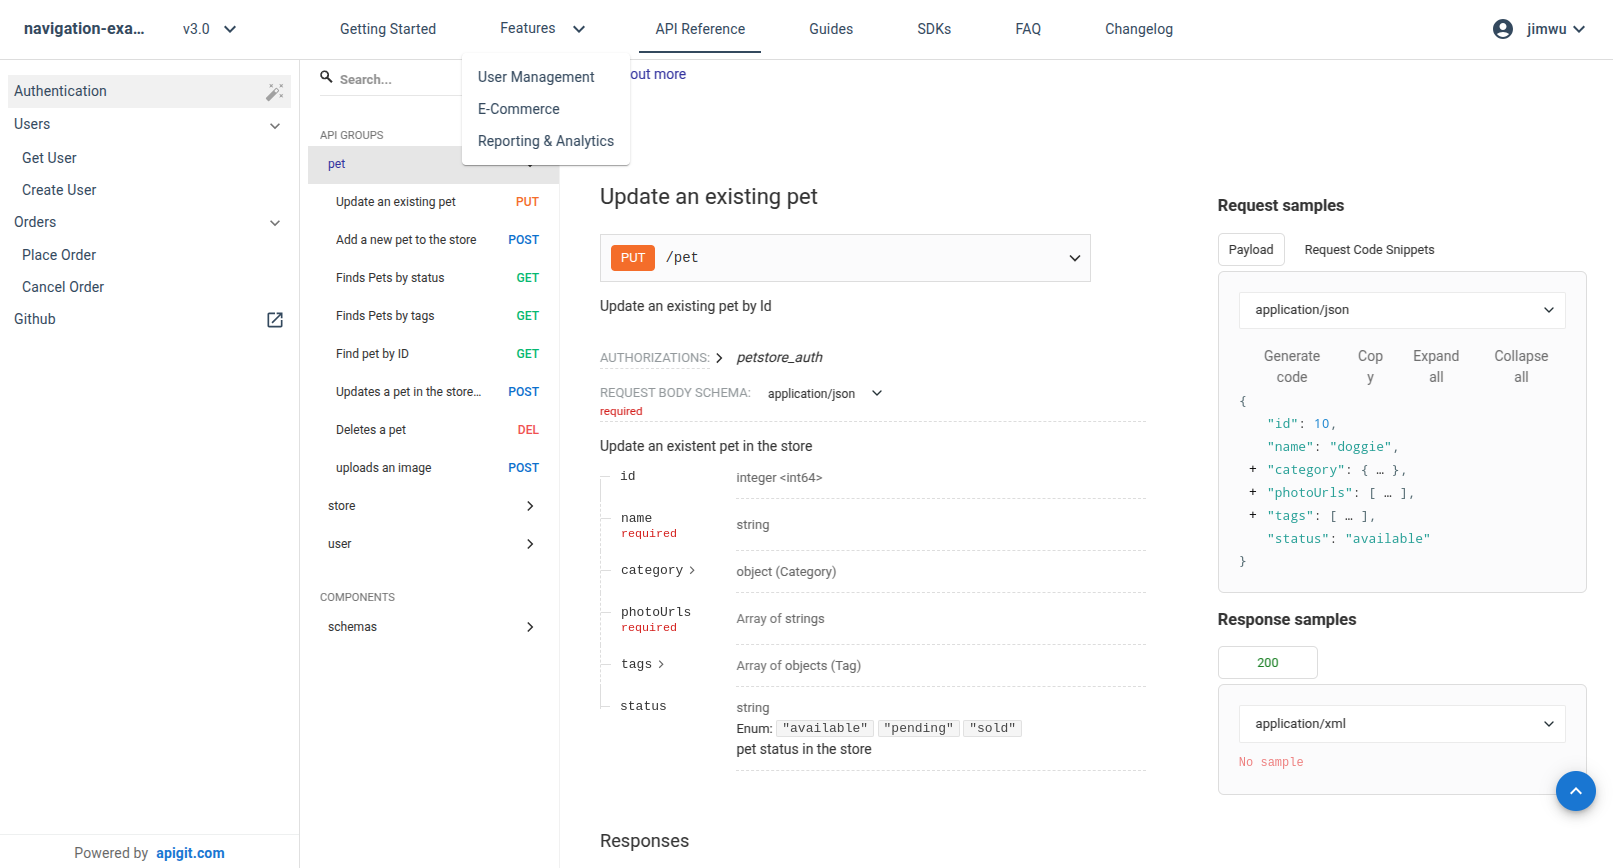The width and height of the screenshot is (1613, 868).
Task: Select the pet API group
Action: point(434,164)
